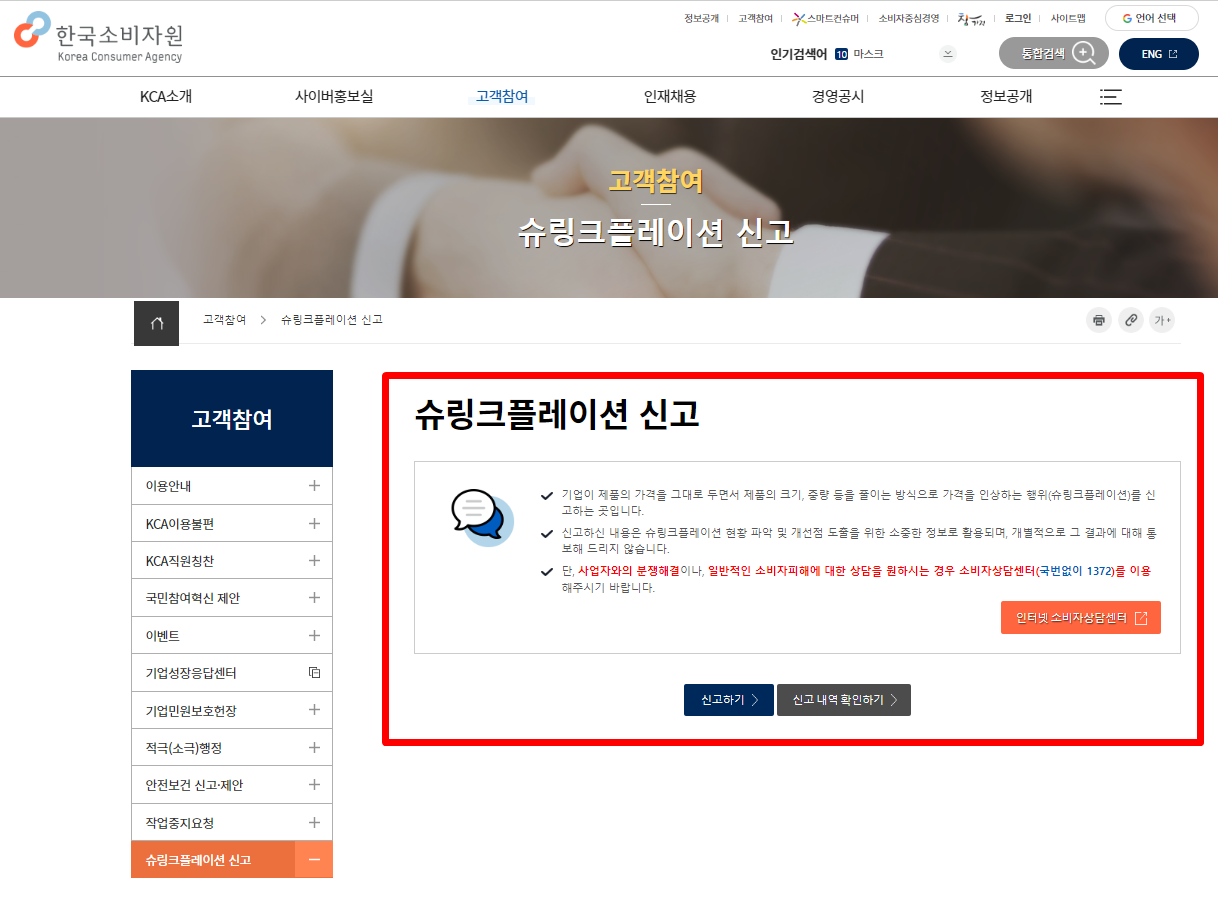
Task: Expand 국민참여혁신 제안 via the plus sign
Action: tap(314, 598)
